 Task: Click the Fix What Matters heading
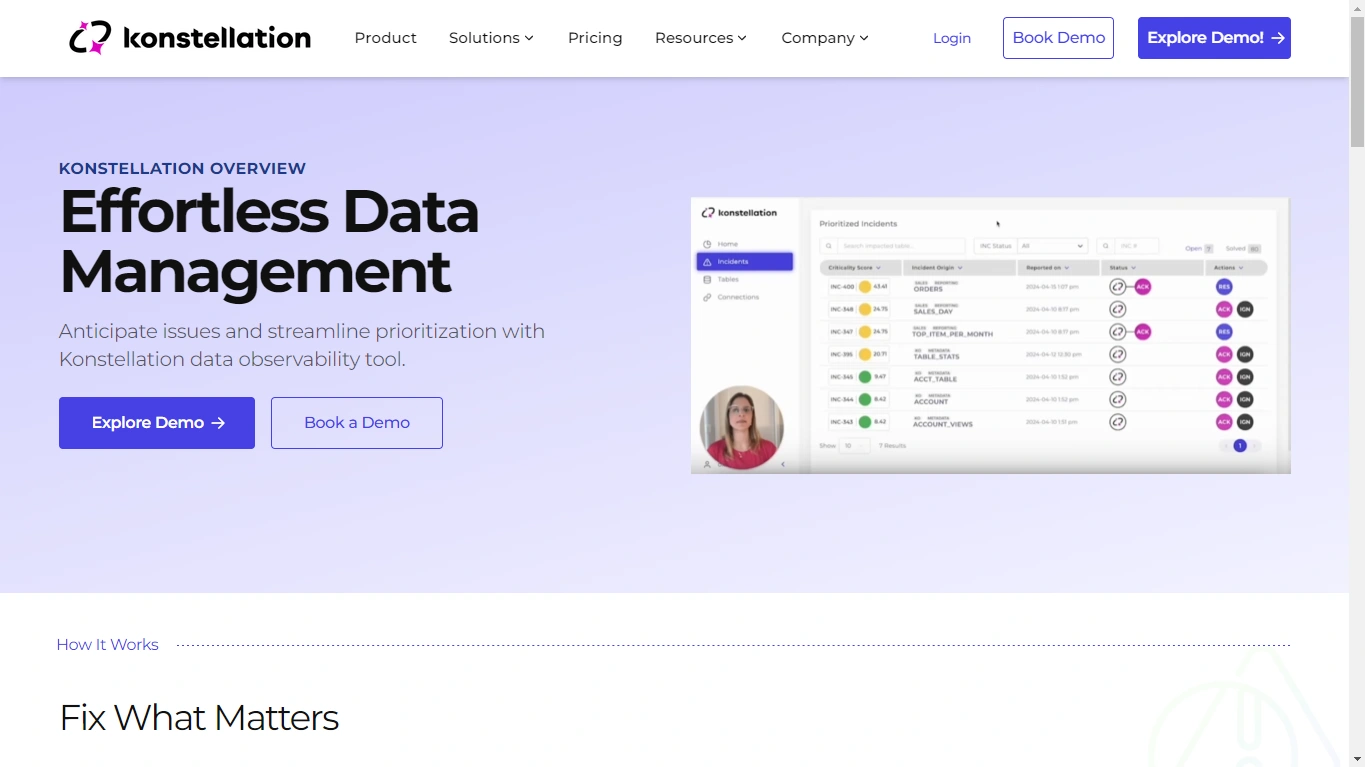[x=199, y=718]
